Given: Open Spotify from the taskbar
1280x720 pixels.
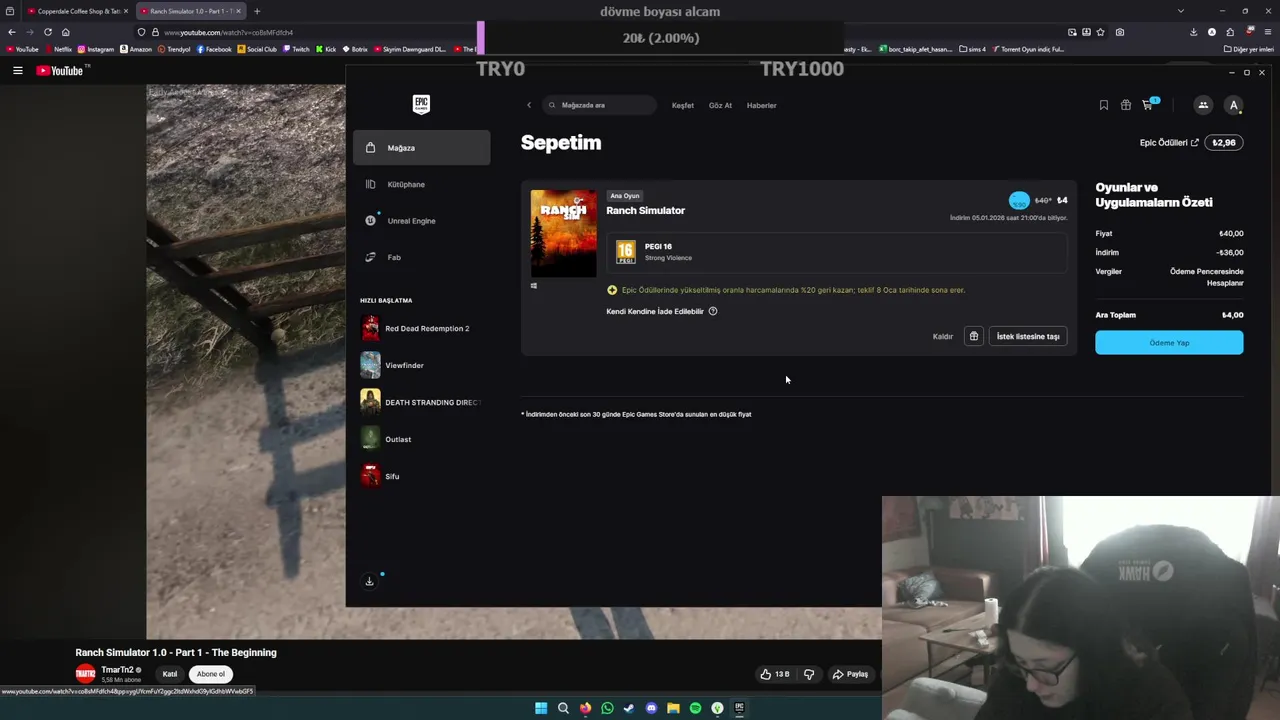Looking at the screenshot, I should point(695,708).
